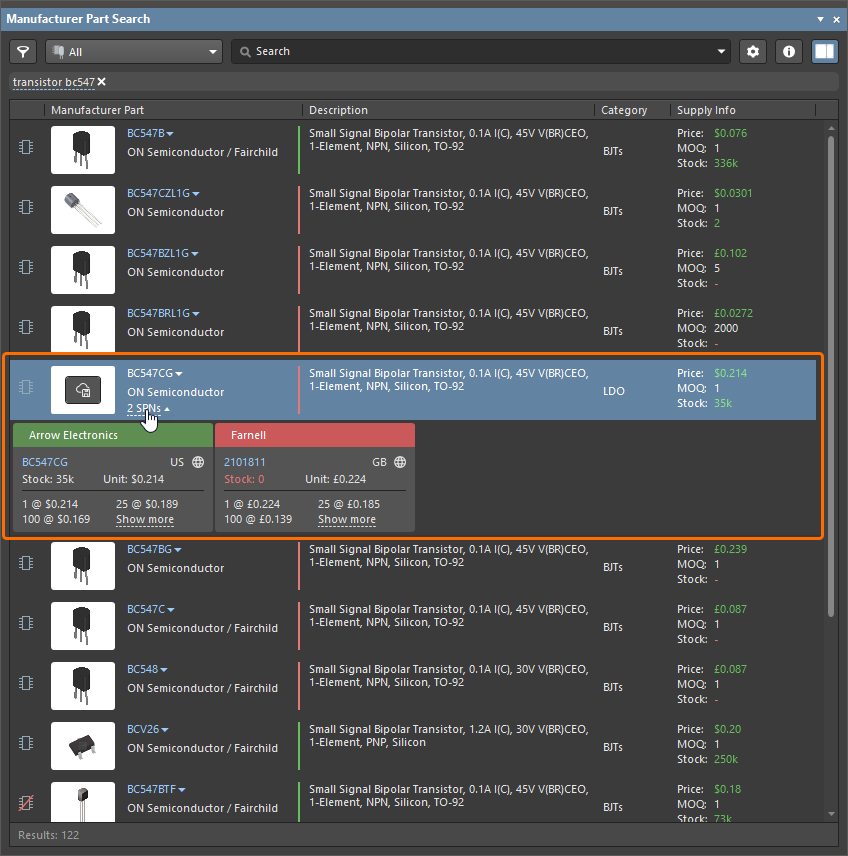
Task: Toggle the details pane layout button
Action: coord(825,51)
